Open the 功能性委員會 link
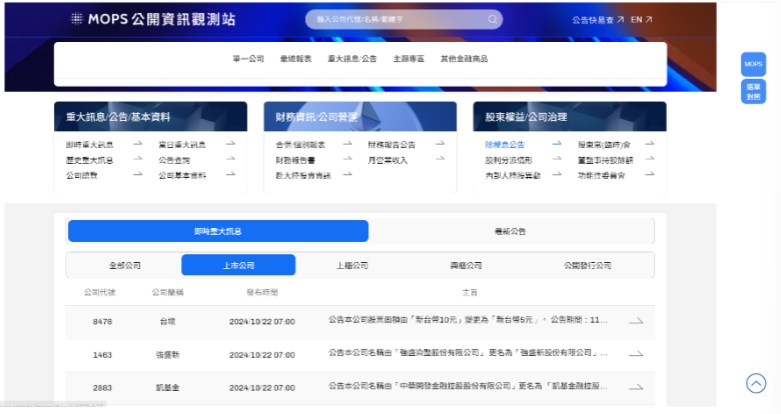781x414 pixels. (601, 175)
